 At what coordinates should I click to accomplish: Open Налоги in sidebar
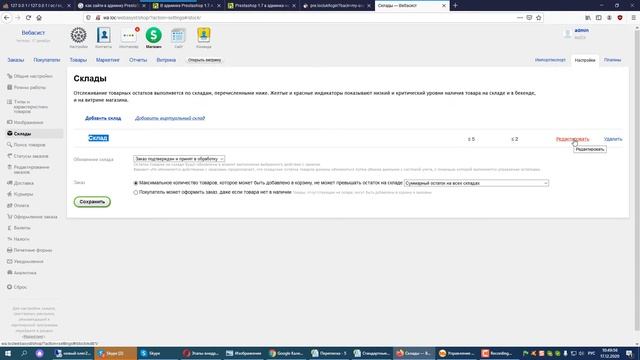coord(21,239)
